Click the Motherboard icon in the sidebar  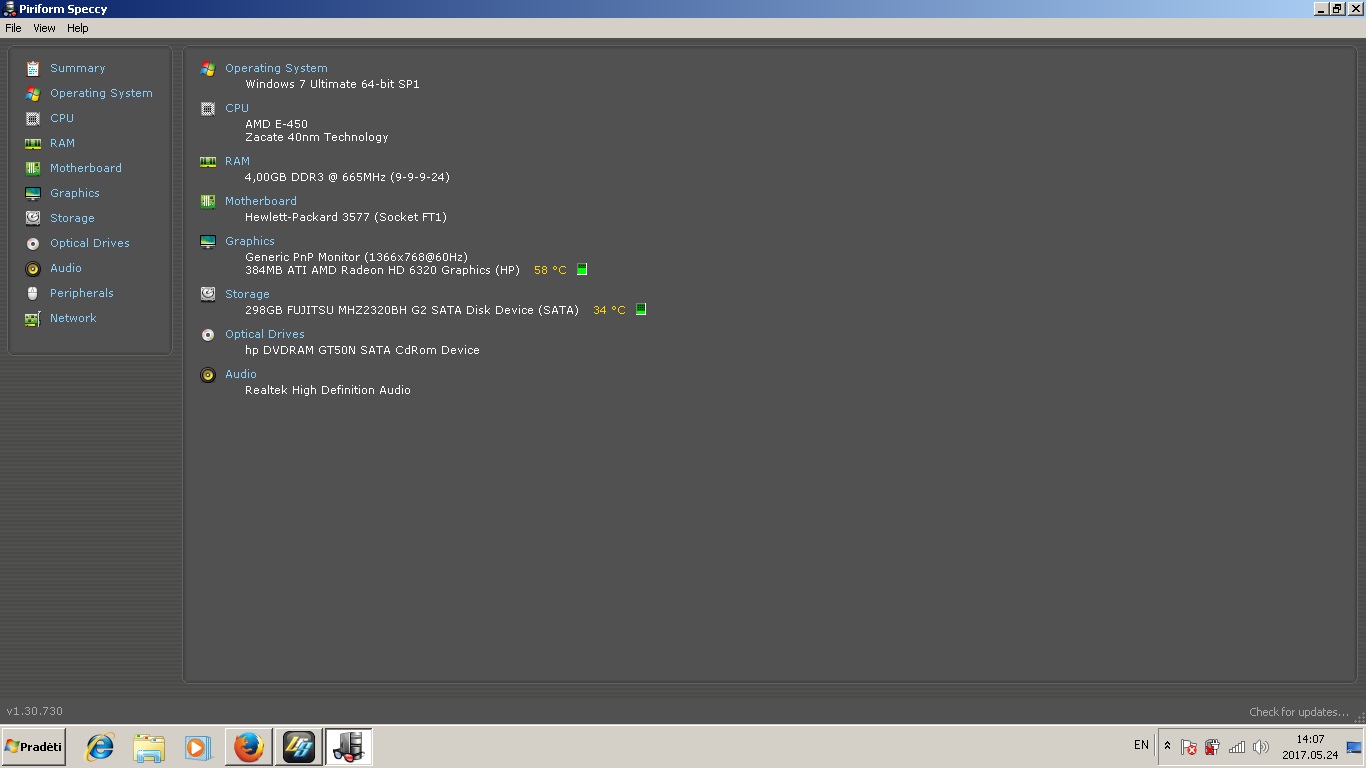(33, 168)
